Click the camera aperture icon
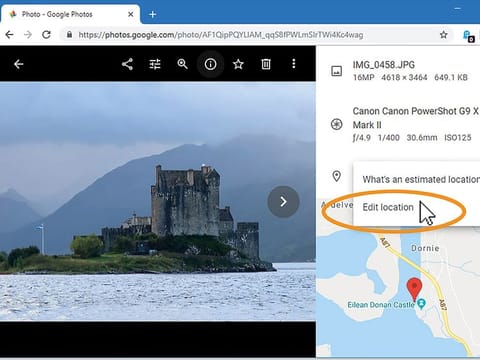The image size is (480, 360). (337, 124)
